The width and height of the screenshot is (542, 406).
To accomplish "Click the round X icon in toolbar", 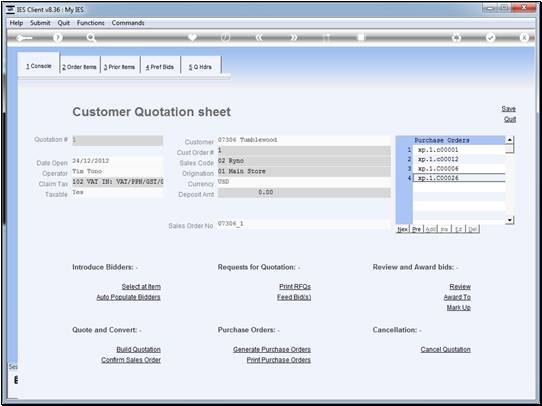I will [x=524, y=38].
